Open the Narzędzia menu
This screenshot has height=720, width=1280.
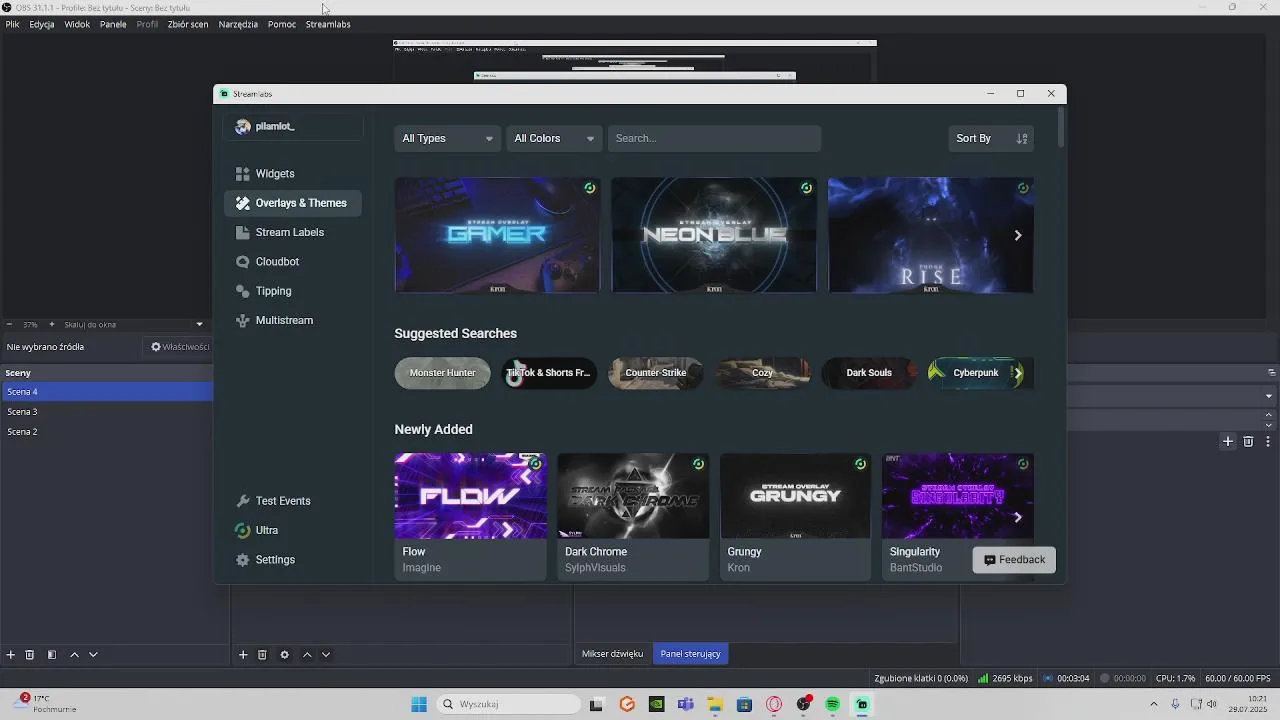(x=238, y=24)
